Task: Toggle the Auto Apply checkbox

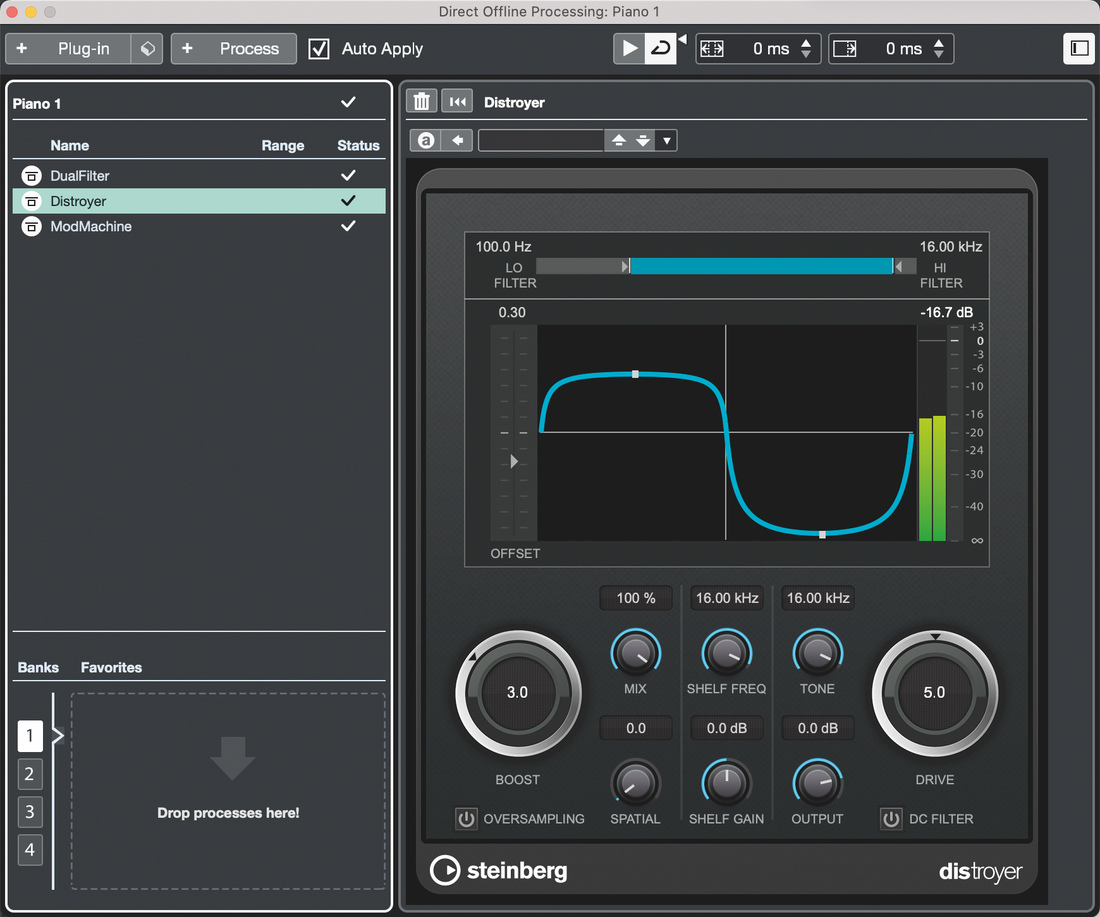Action: [319, 49]
